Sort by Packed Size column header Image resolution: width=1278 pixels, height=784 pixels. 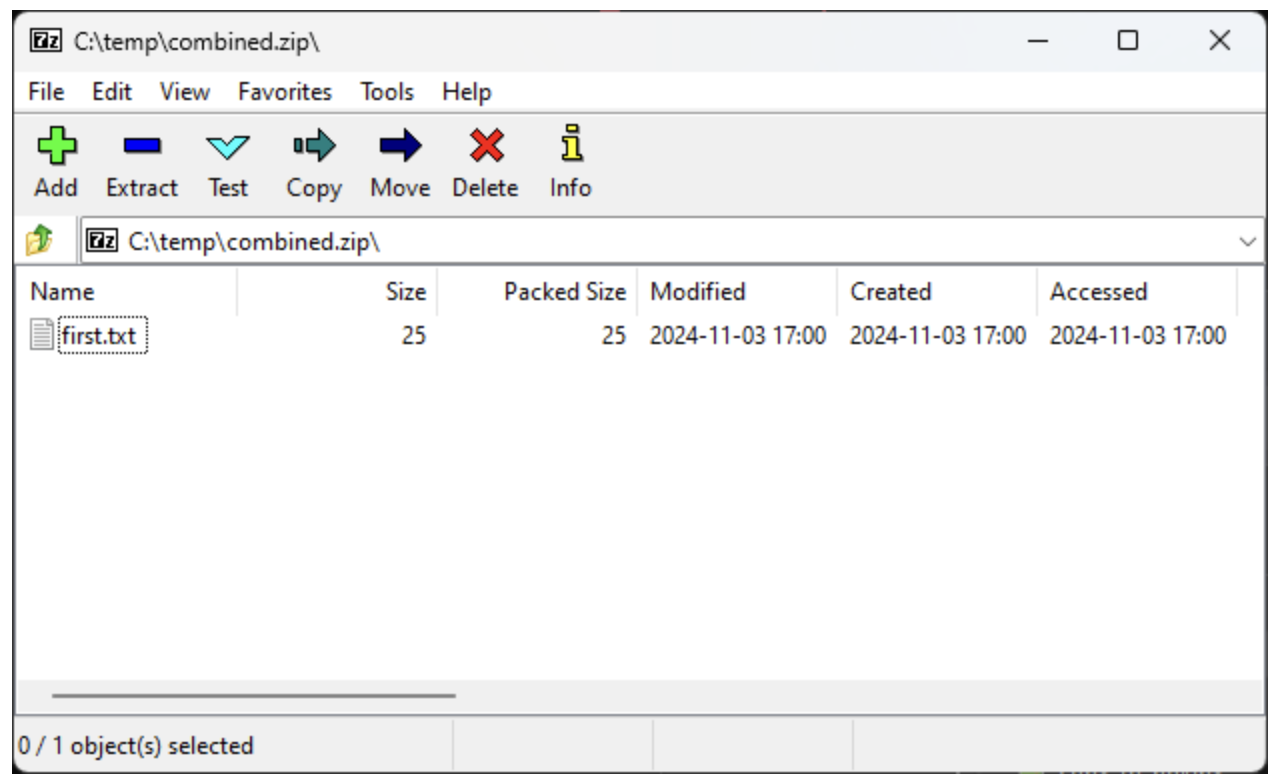point(537,292)
